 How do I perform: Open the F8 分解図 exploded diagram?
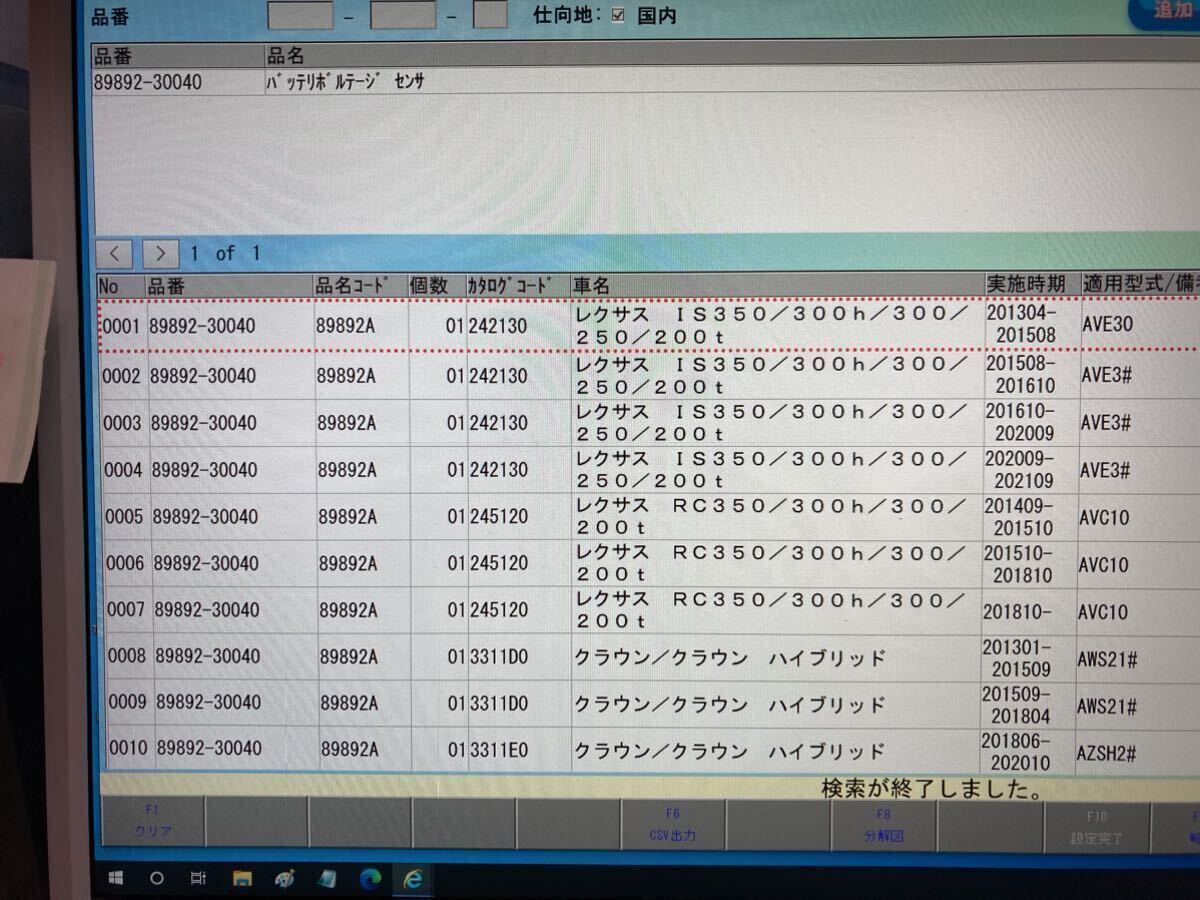point(882,825)
